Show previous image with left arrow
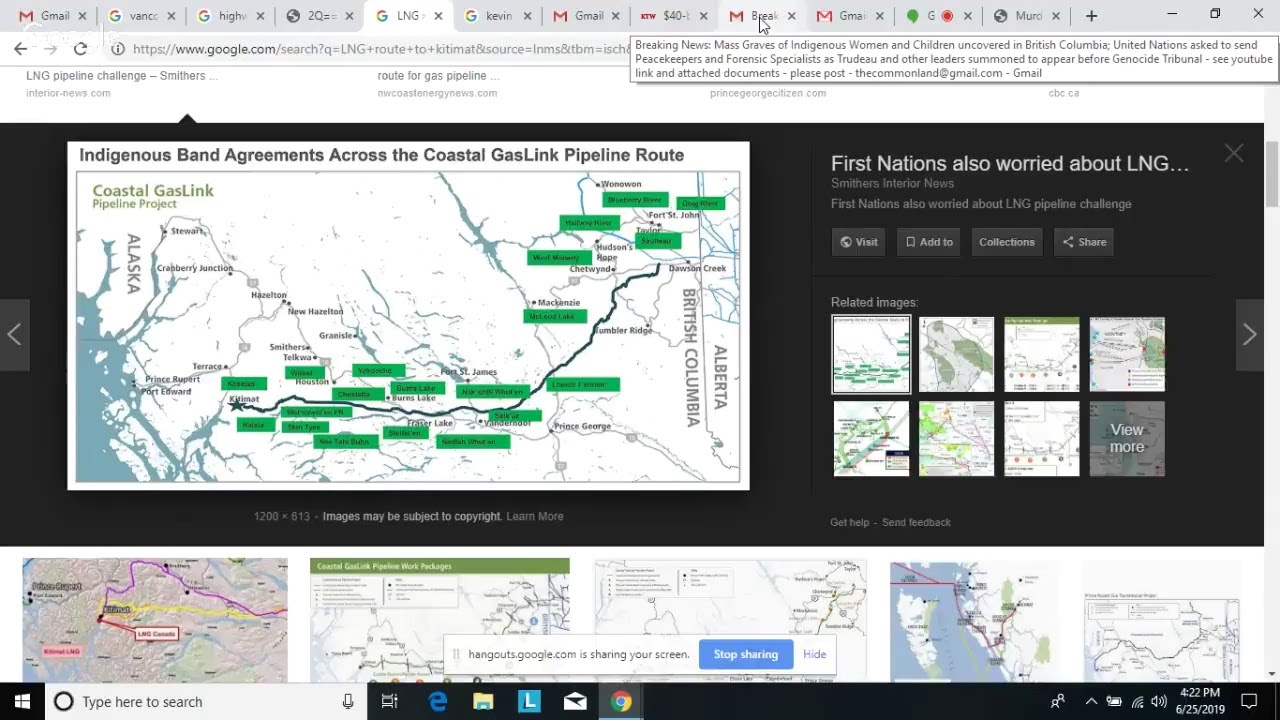Viewport: 1280px width, 720px height. click(x=14, y=335)
